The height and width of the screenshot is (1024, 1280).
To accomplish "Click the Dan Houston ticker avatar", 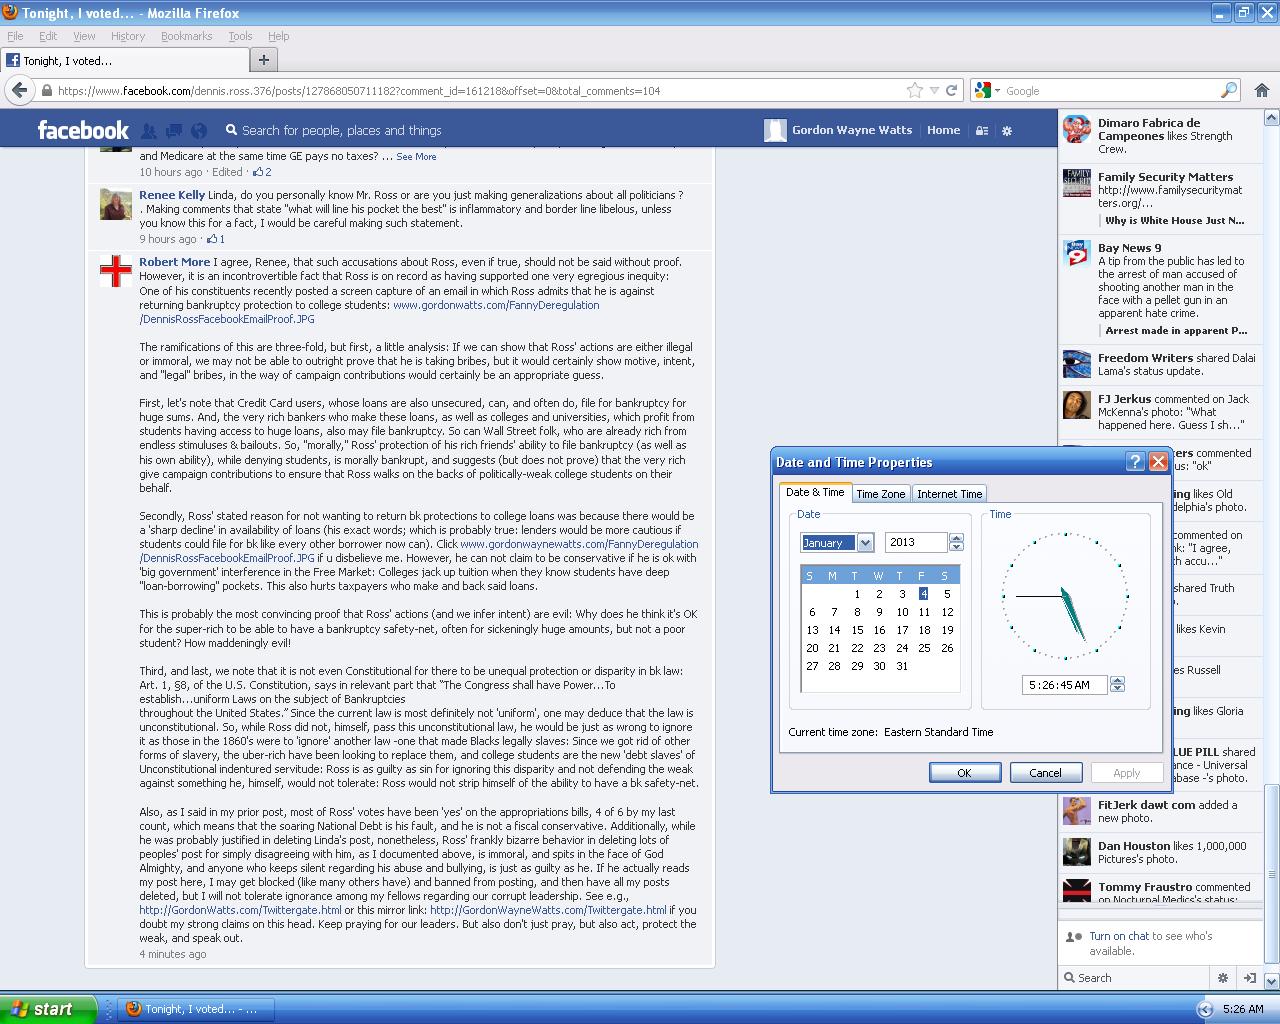I will (x=1077, y=852).
